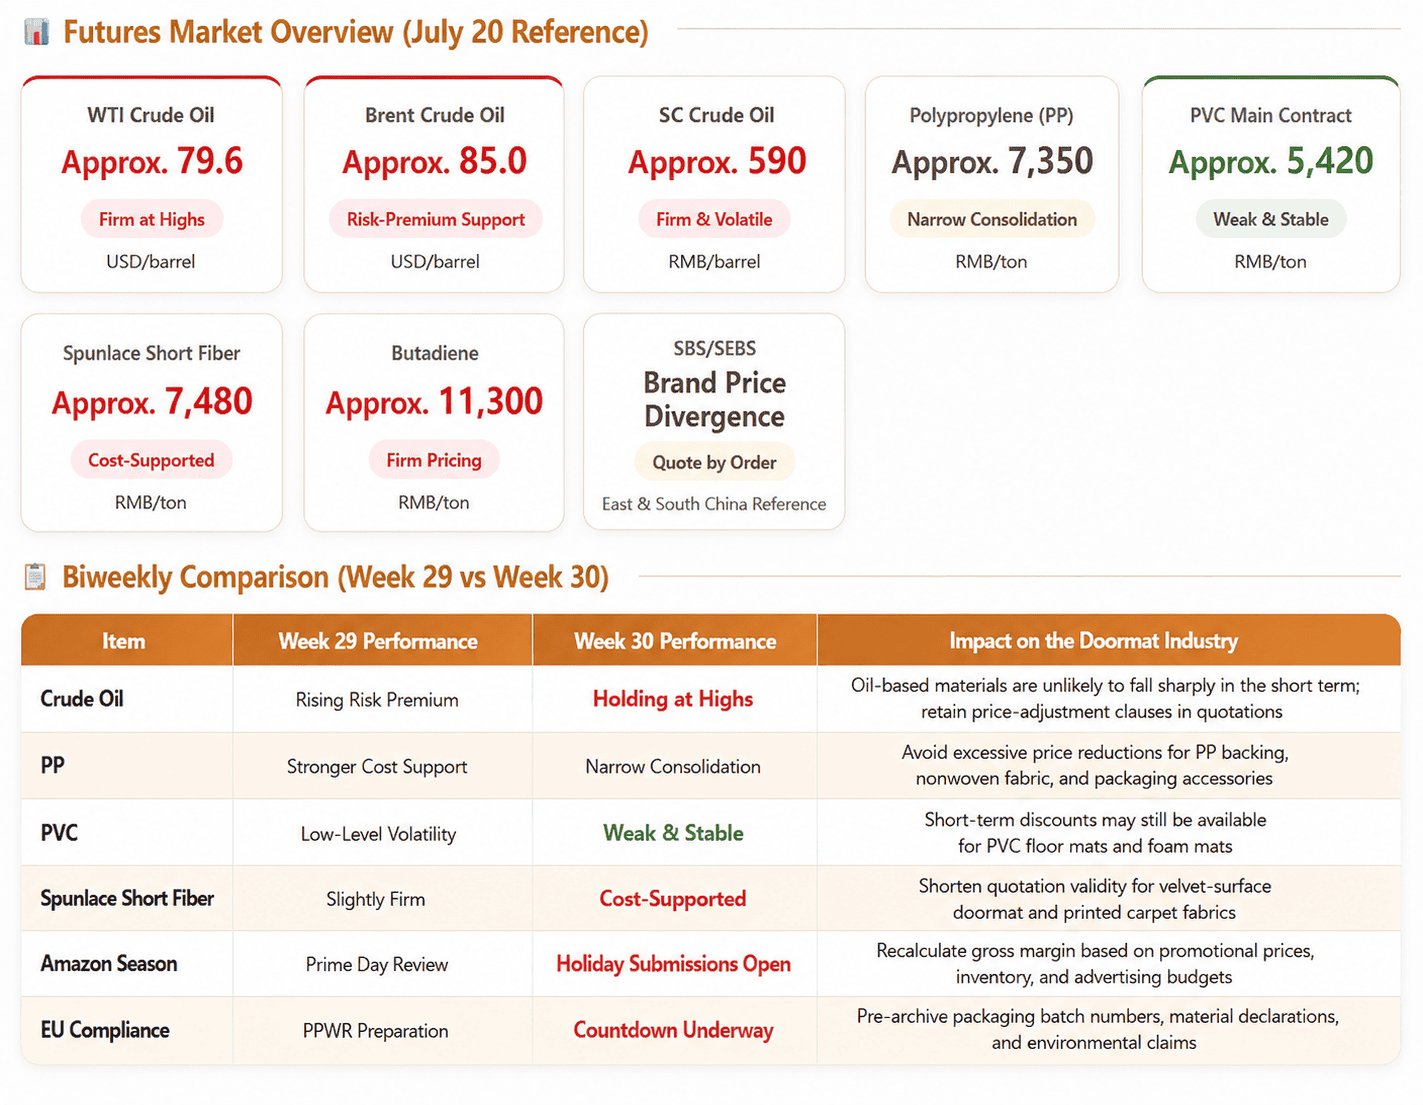Select the Crude Oil table row label
Screen dimensions: 1423x1105
(x=82, y=699)
